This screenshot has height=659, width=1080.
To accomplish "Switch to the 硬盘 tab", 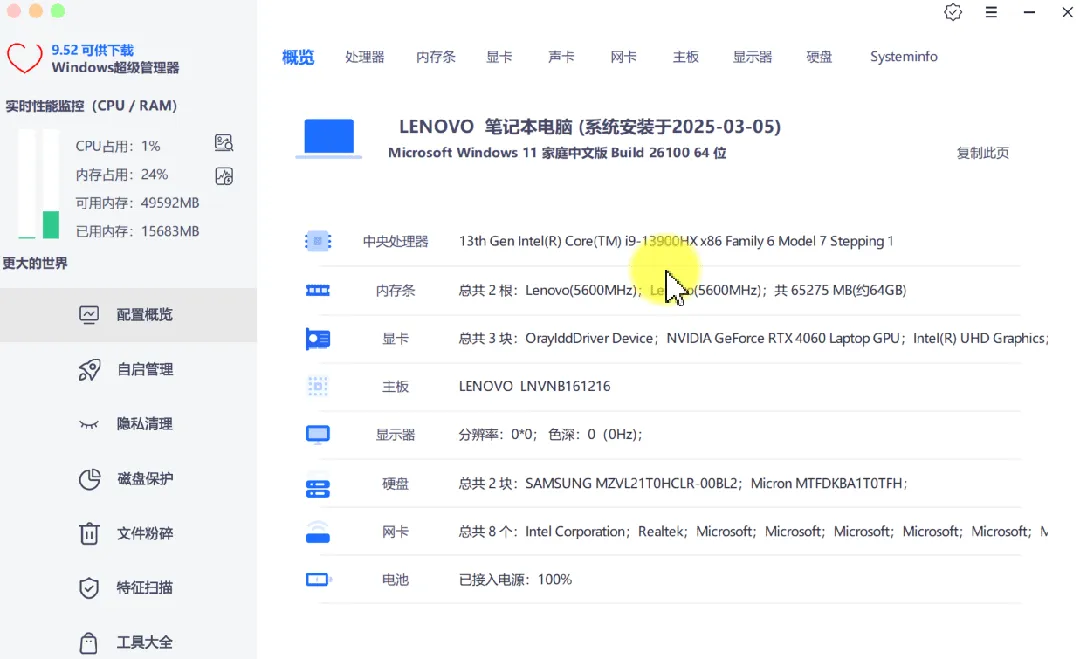I will click(x=820, y=57).
